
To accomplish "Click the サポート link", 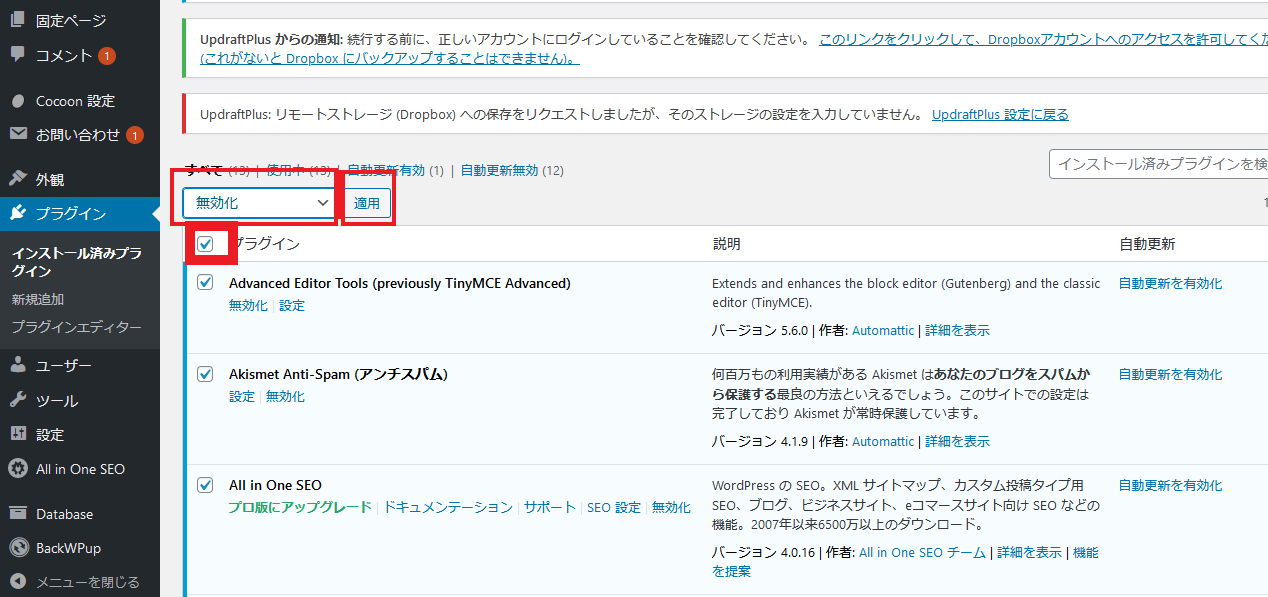I will coord(550,508).
